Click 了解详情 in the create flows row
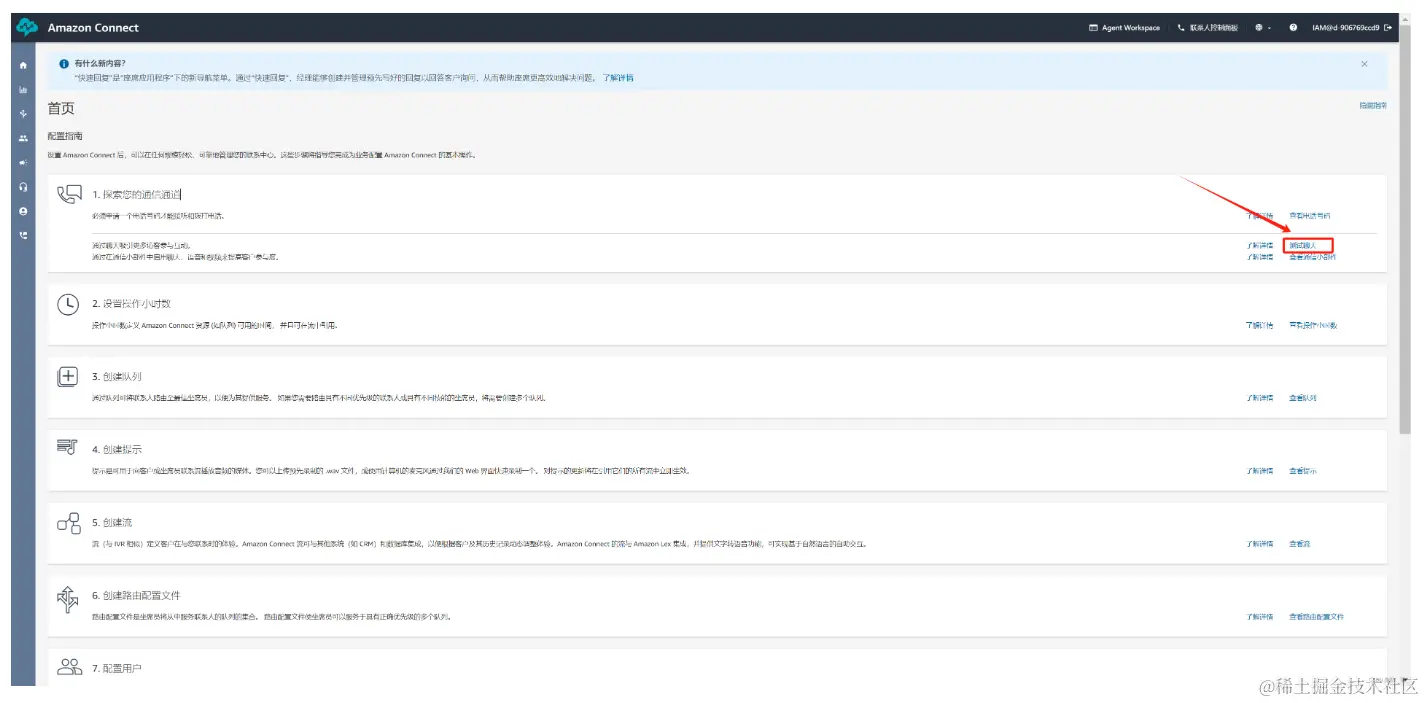Screen dimensions: 1425x703 pyautogui.click(x=1260, y=544)
